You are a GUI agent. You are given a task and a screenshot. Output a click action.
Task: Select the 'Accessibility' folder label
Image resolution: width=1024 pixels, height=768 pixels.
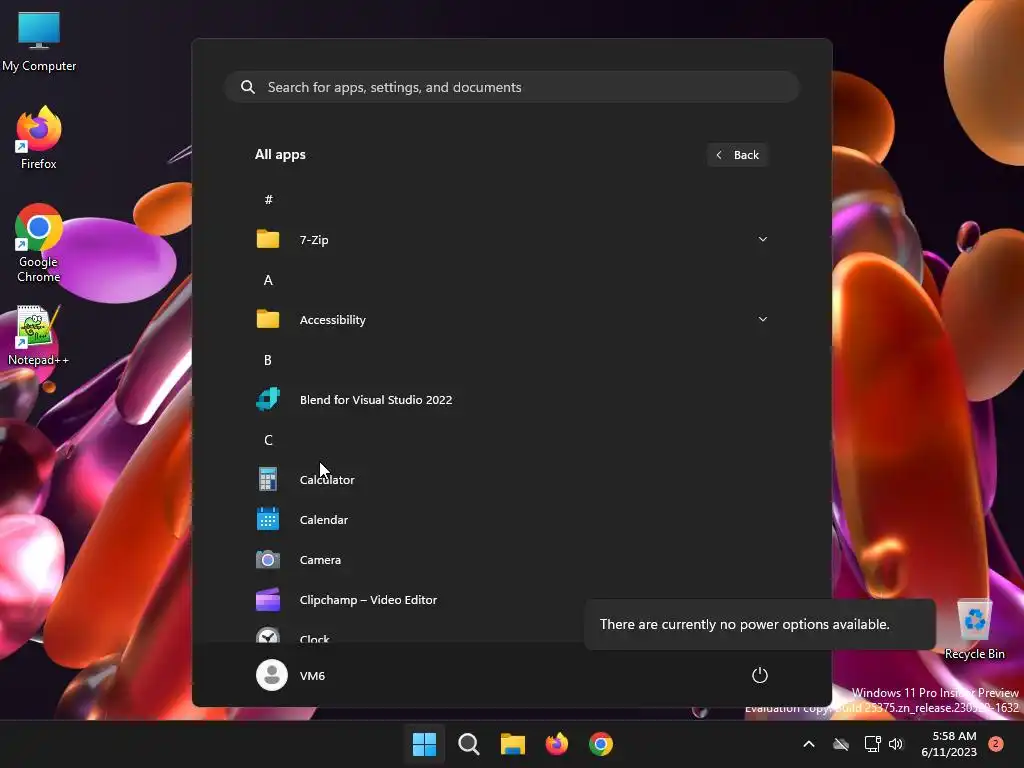332,319
